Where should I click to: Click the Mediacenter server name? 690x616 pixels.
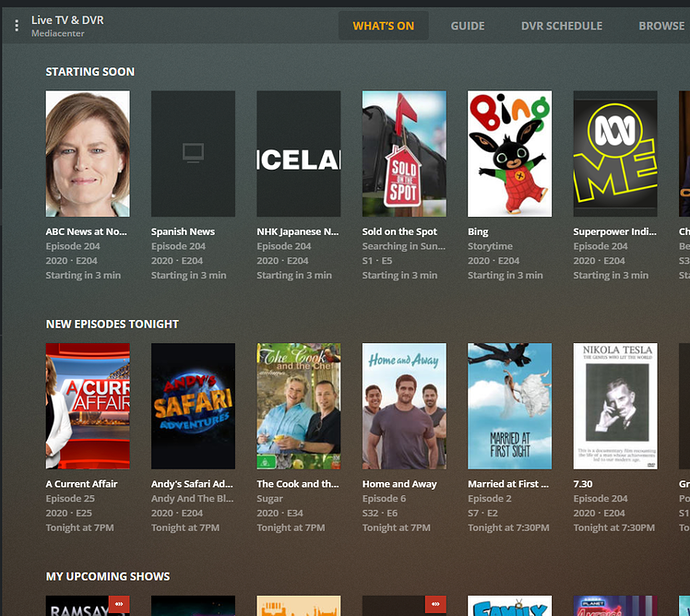coord(58,33)
